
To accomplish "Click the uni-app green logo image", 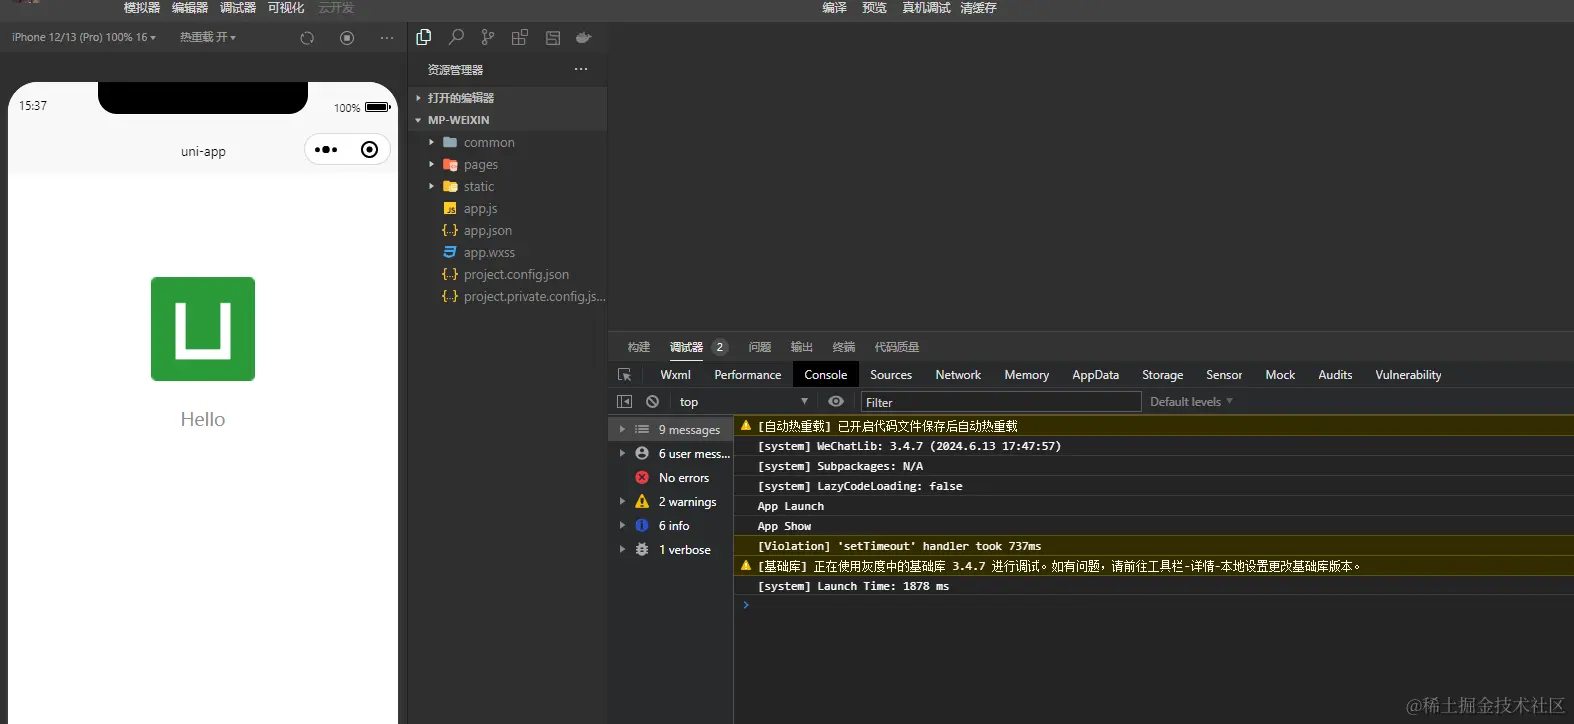I will pyautogui.click(x=203, y=329).
